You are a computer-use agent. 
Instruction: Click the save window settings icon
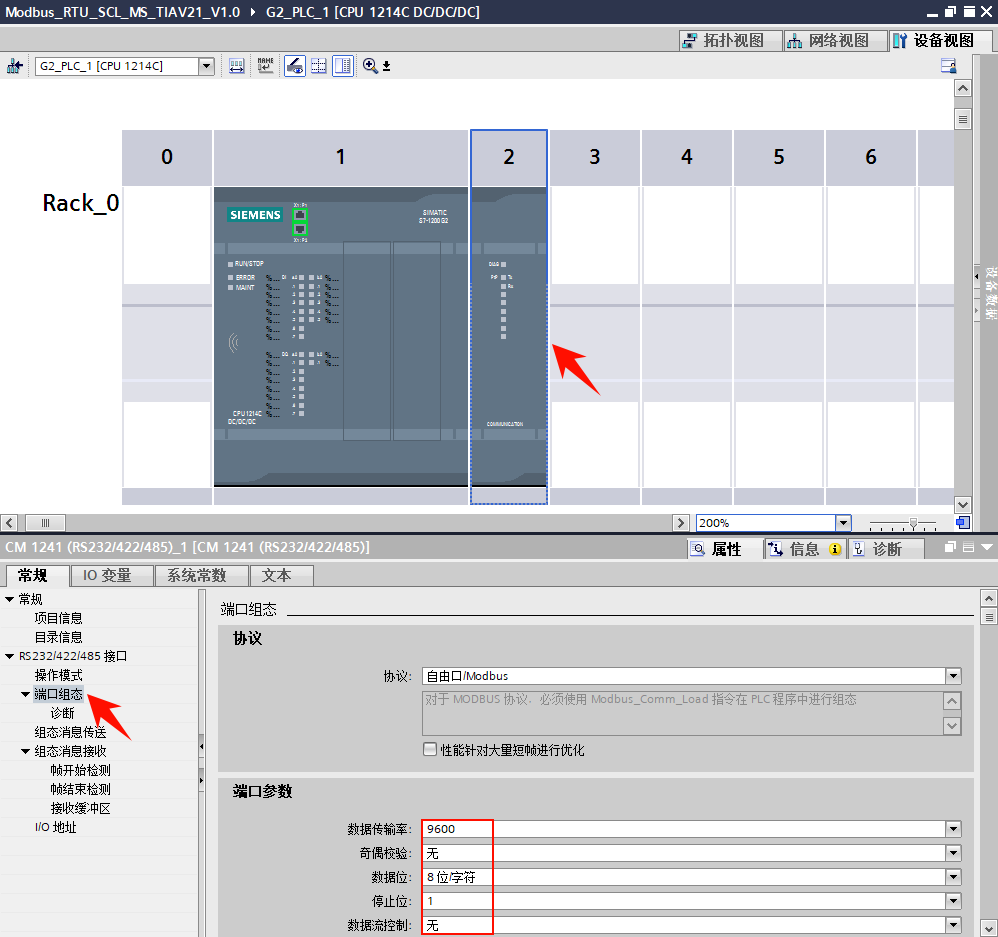click(948, 66)
